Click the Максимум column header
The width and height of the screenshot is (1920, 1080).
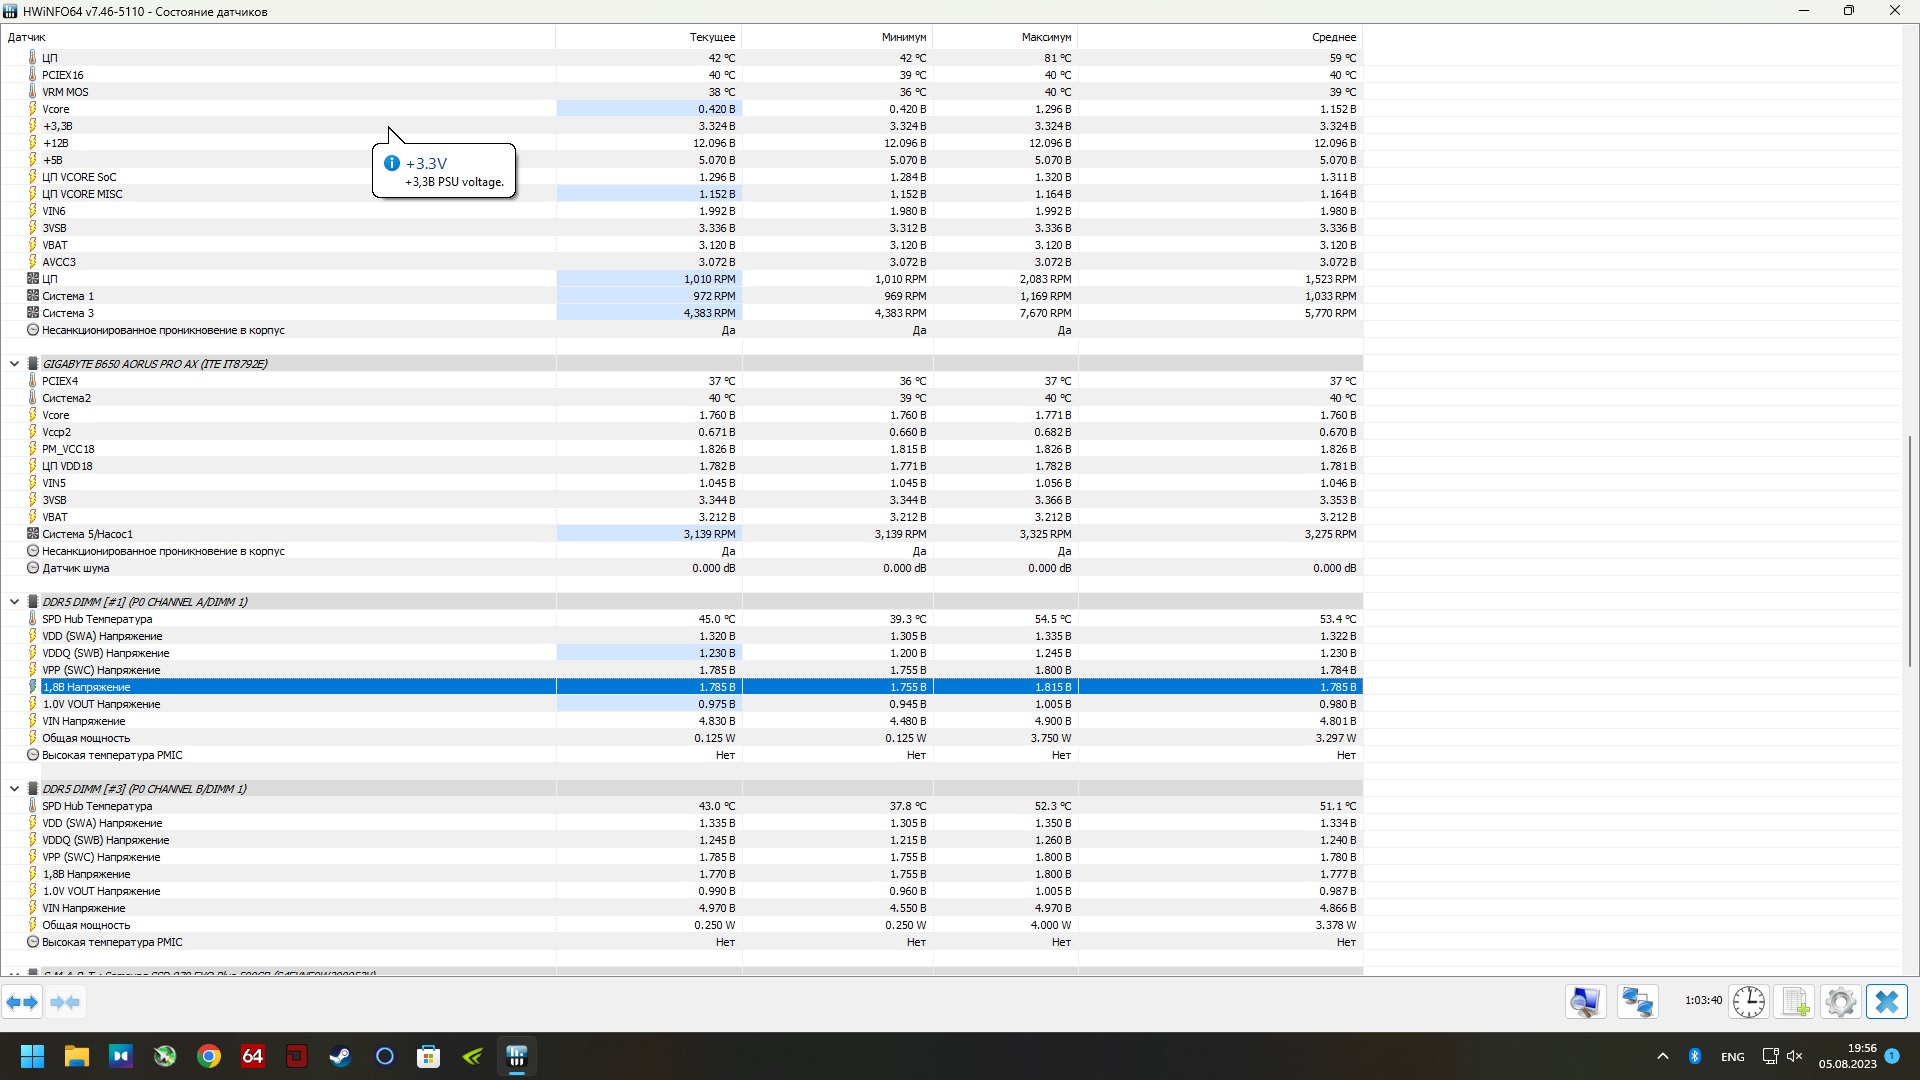click(1045, 37)
